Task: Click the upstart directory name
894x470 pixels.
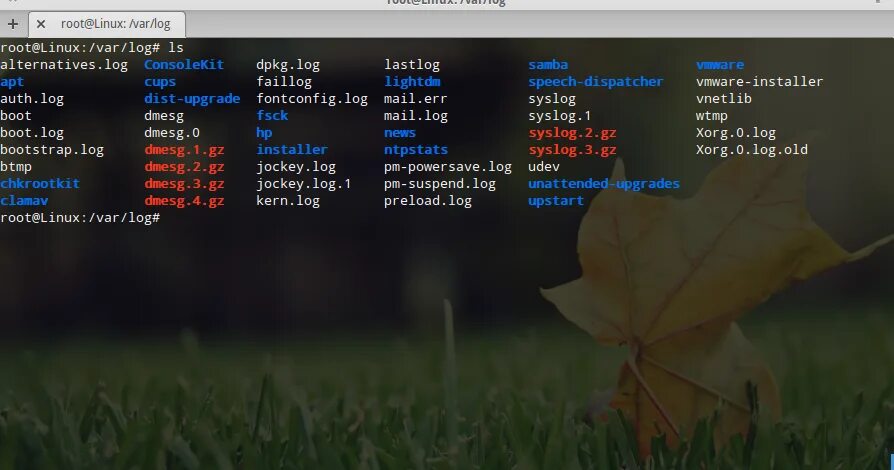Action: click(x=556, y=201)
